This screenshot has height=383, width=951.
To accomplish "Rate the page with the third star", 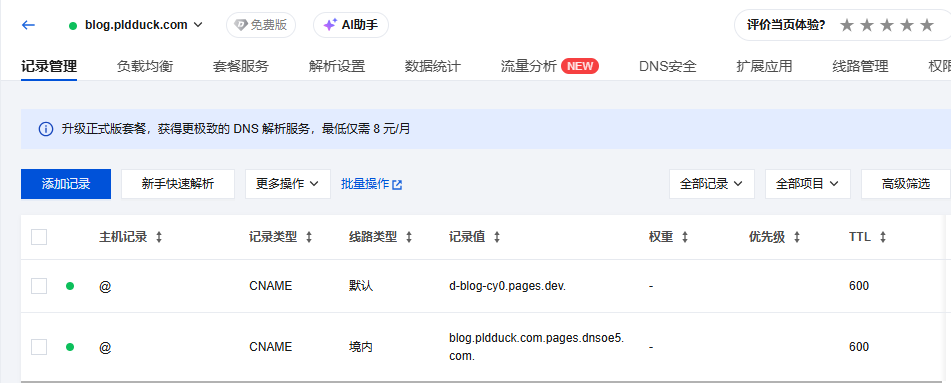I will point(887,25).
